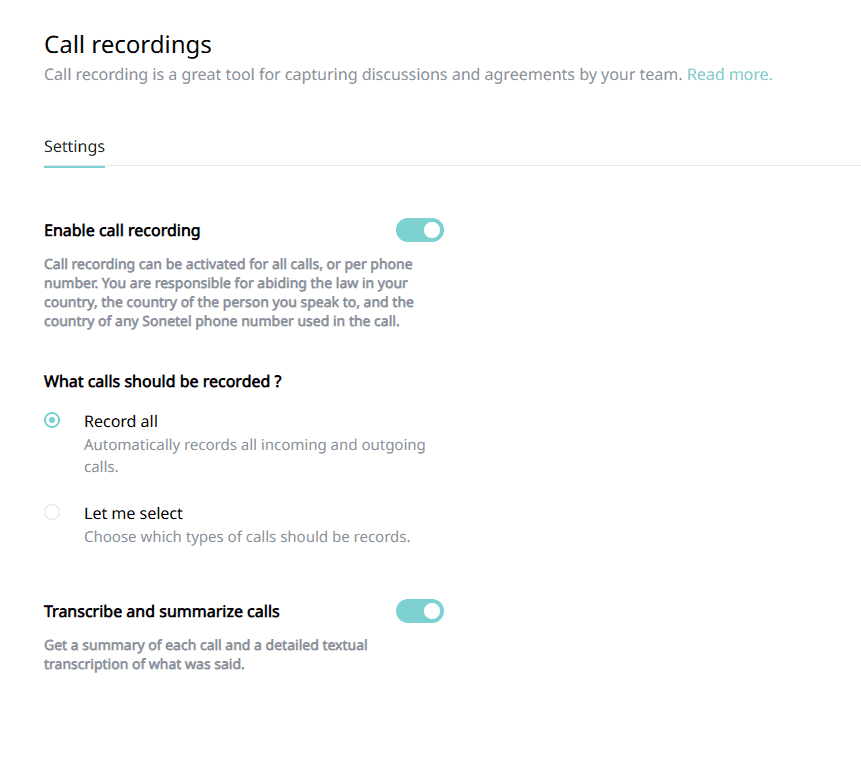Click the Enable call recording label text
Image resolution: width=861 pixels, height=768 pixels.
click(122, 231)
